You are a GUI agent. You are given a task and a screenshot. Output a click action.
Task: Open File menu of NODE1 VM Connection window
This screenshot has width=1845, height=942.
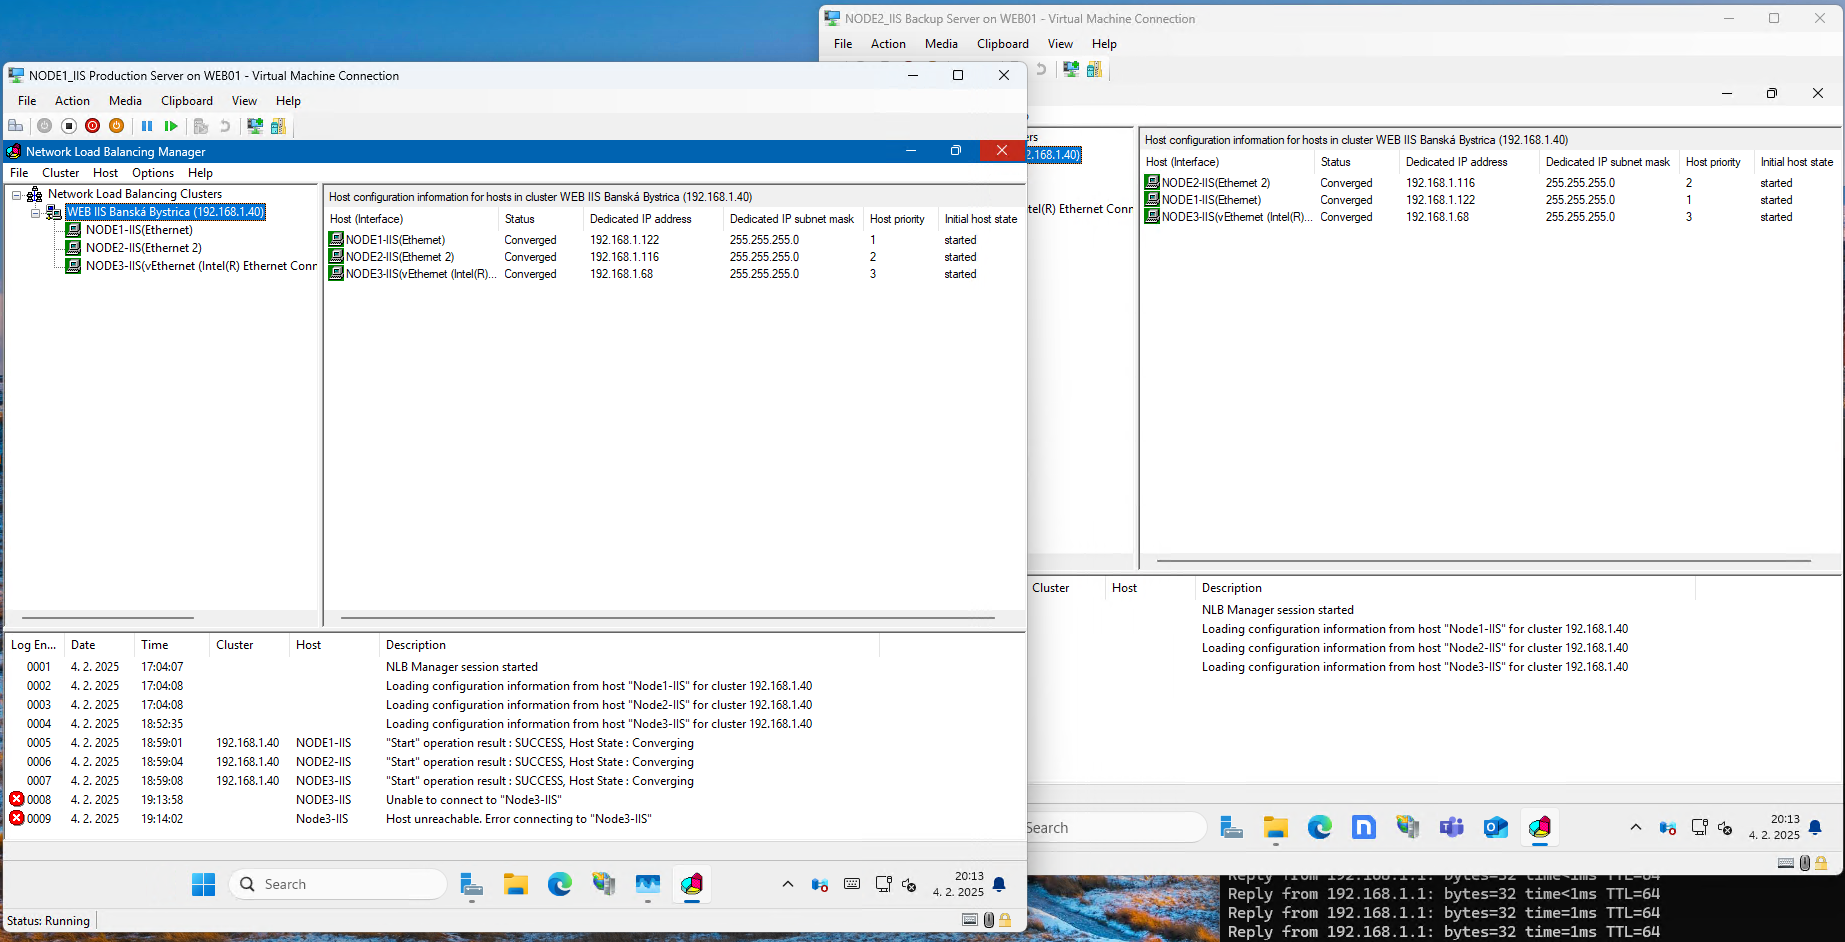point(27,101)
